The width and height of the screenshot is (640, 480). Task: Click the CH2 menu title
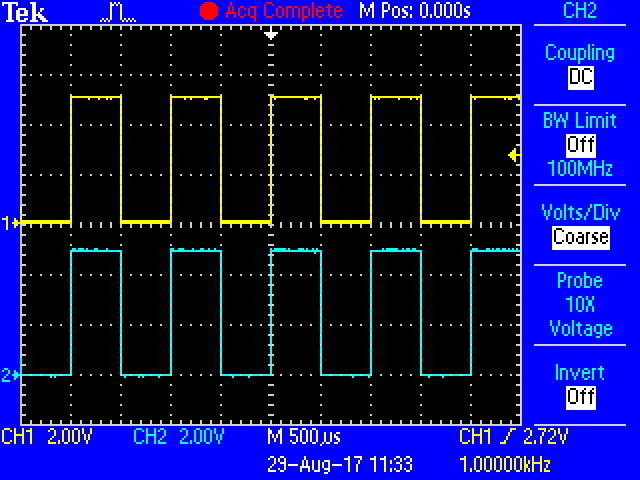tap(580, 11)
